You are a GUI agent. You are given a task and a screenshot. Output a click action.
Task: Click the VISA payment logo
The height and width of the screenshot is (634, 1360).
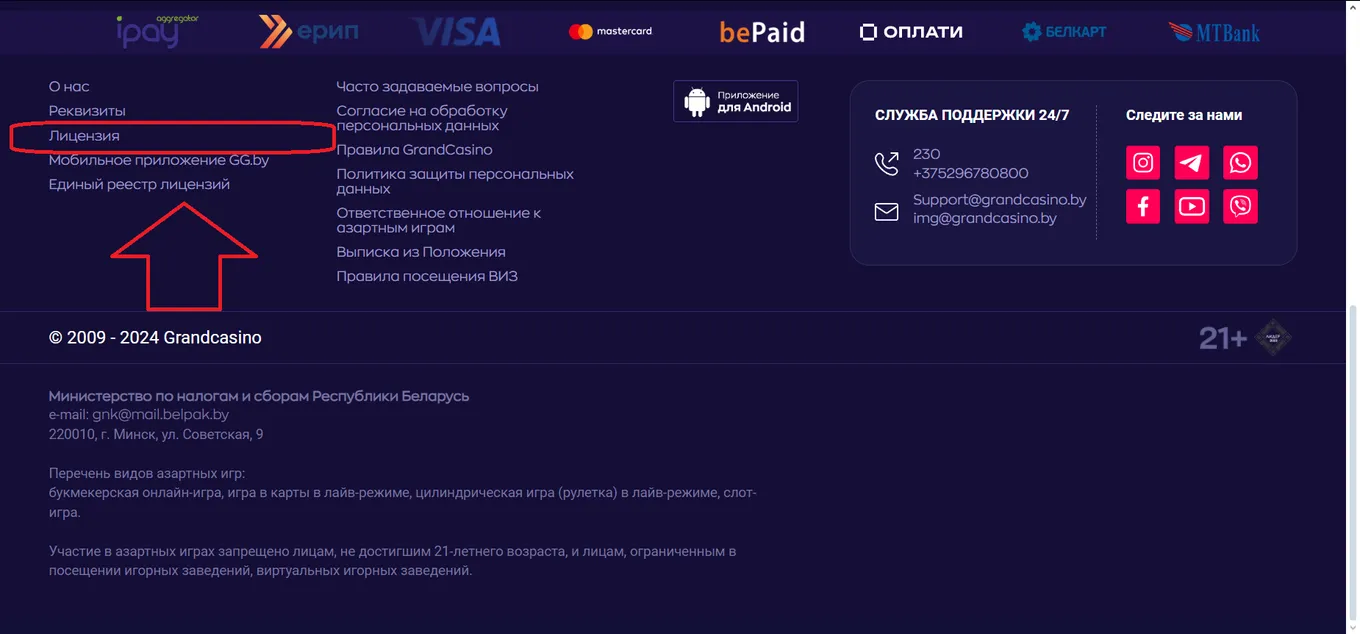click(456, 32)
